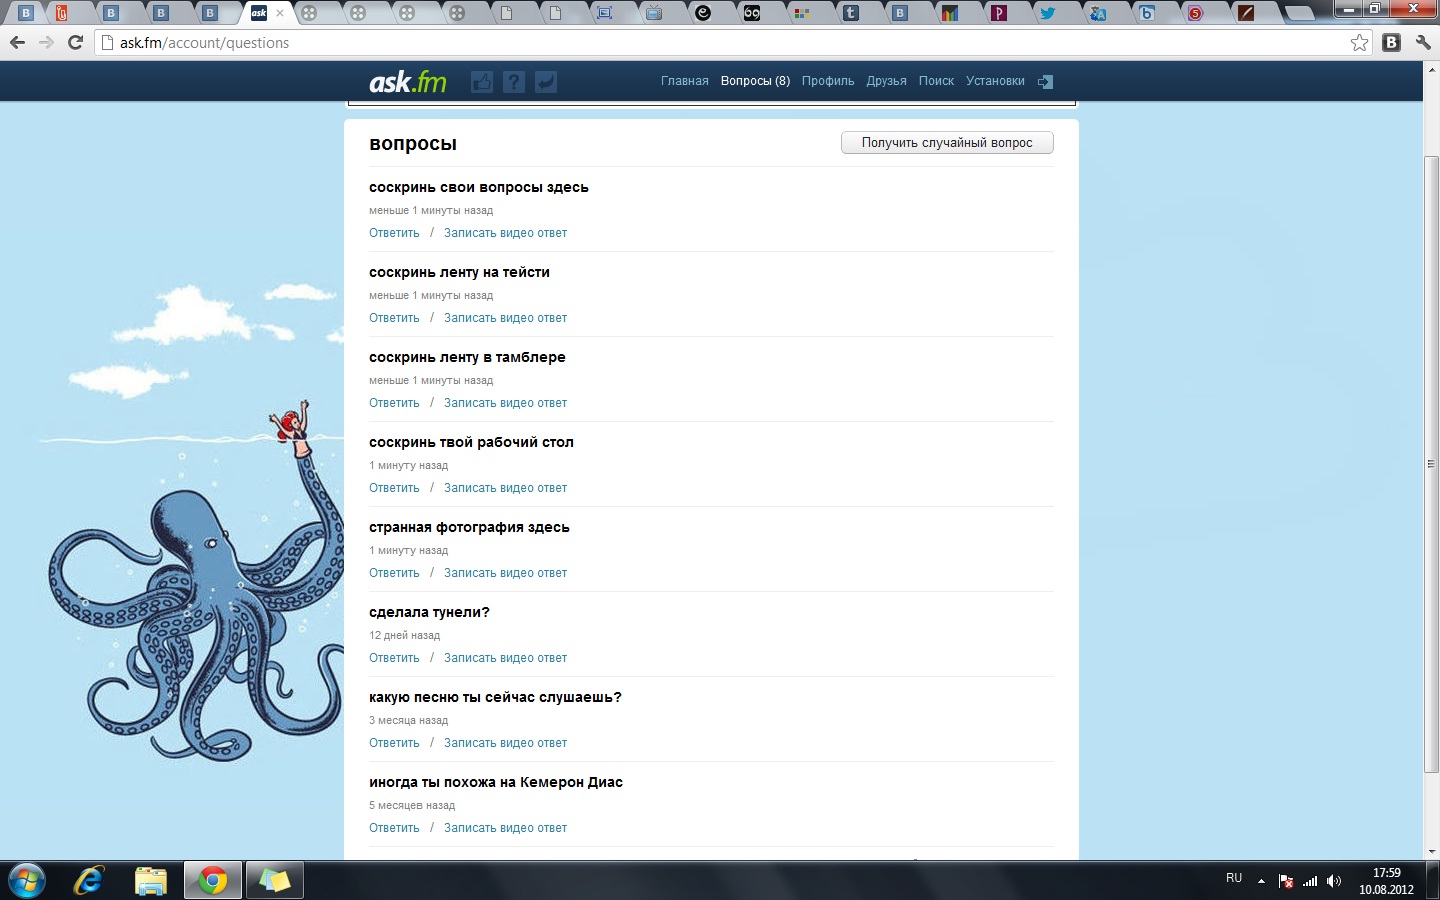Image resolution: width=1440 pixels, height=900 pixels.
Task: Click the thumbs-up likes icon in header
Action: click(x=482, y=82)
